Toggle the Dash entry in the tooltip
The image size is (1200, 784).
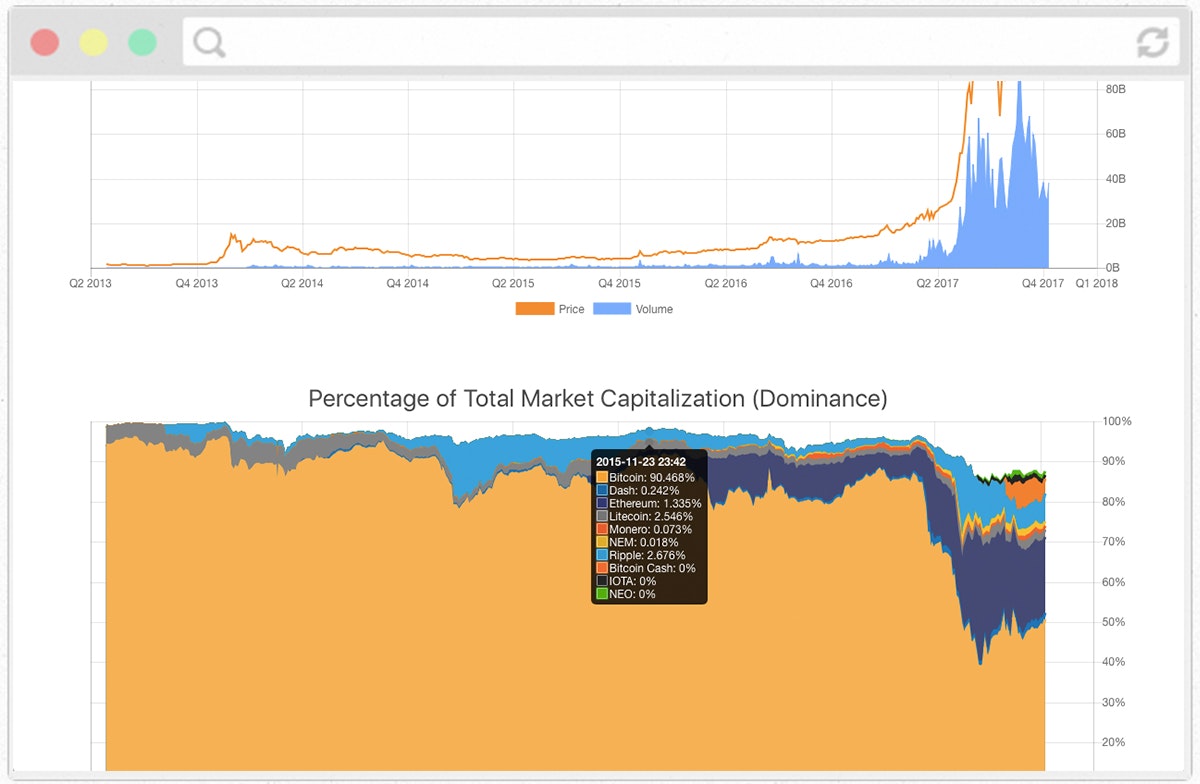point(601,490)
